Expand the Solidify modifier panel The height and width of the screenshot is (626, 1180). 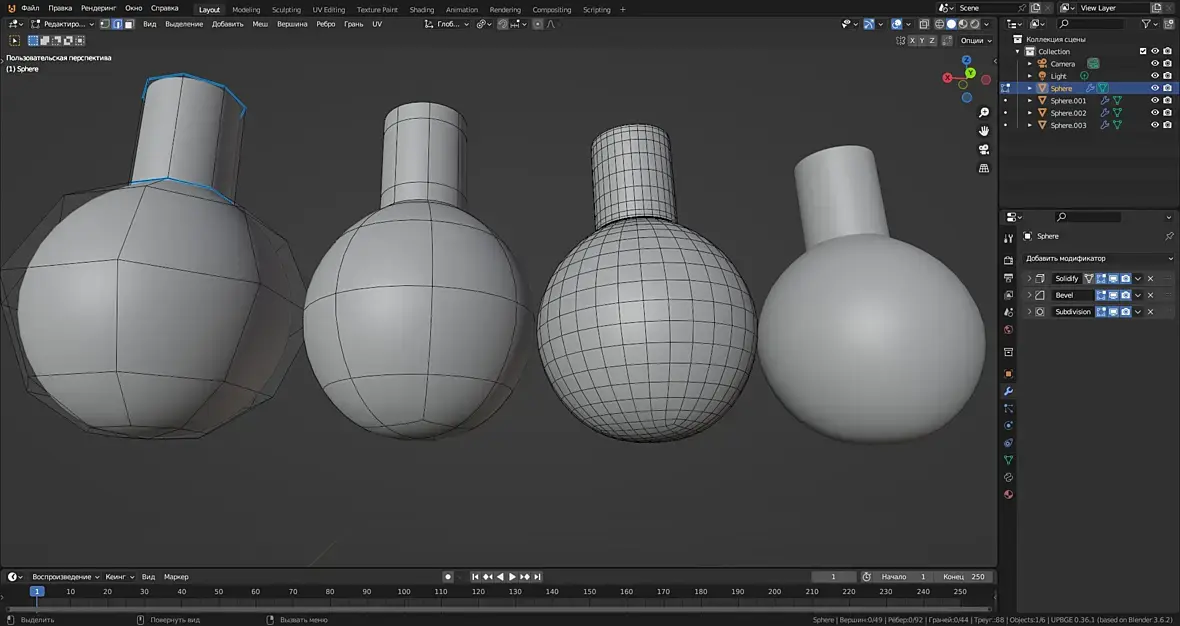(1029, 279)
